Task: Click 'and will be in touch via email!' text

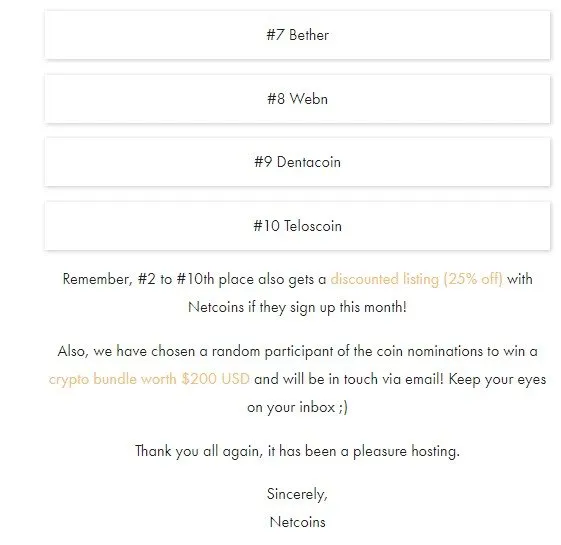Action: [x=349, y=379]
